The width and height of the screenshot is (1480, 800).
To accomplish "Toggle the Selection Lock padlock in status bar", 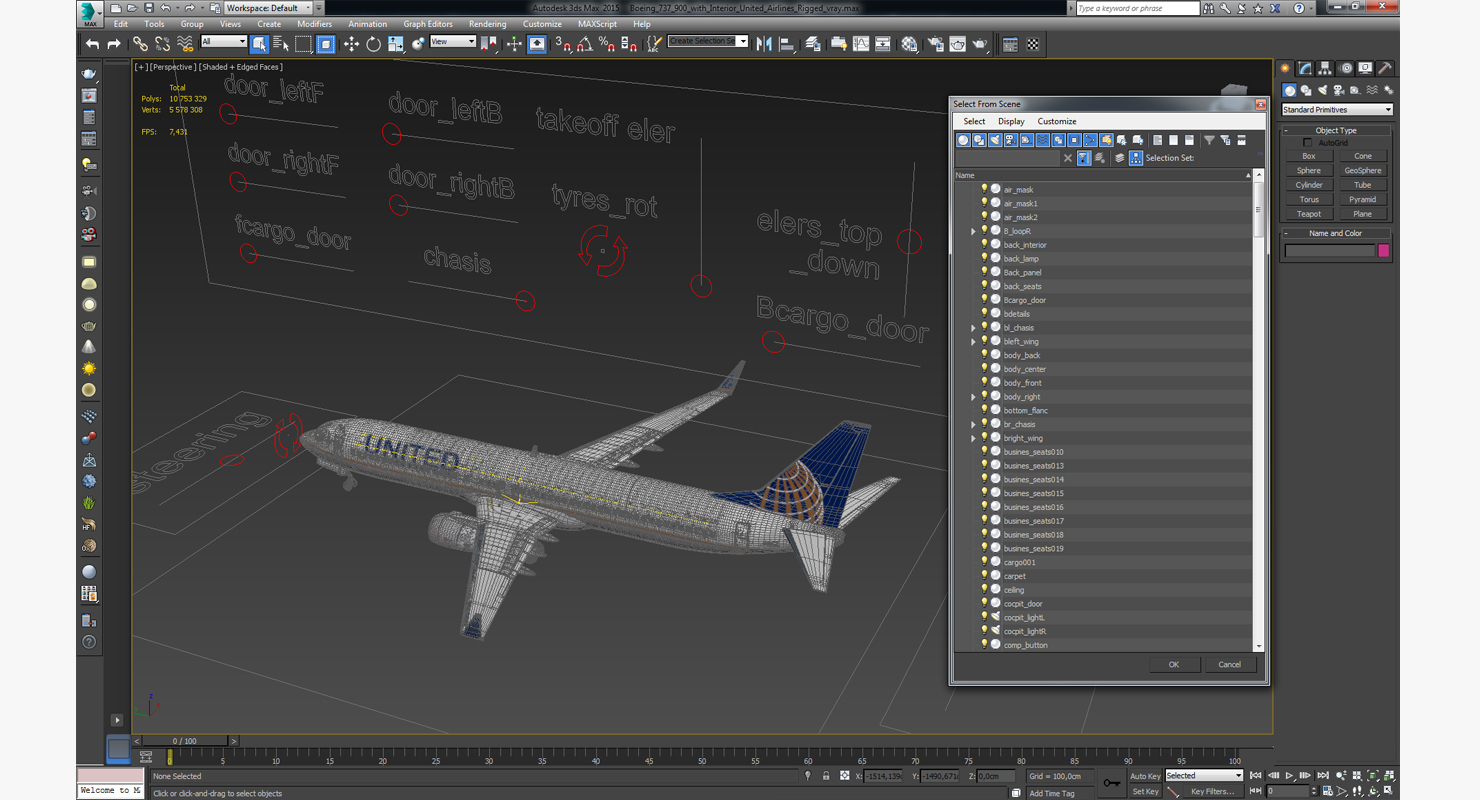I will pyautogui.click(x=826, y=776).
